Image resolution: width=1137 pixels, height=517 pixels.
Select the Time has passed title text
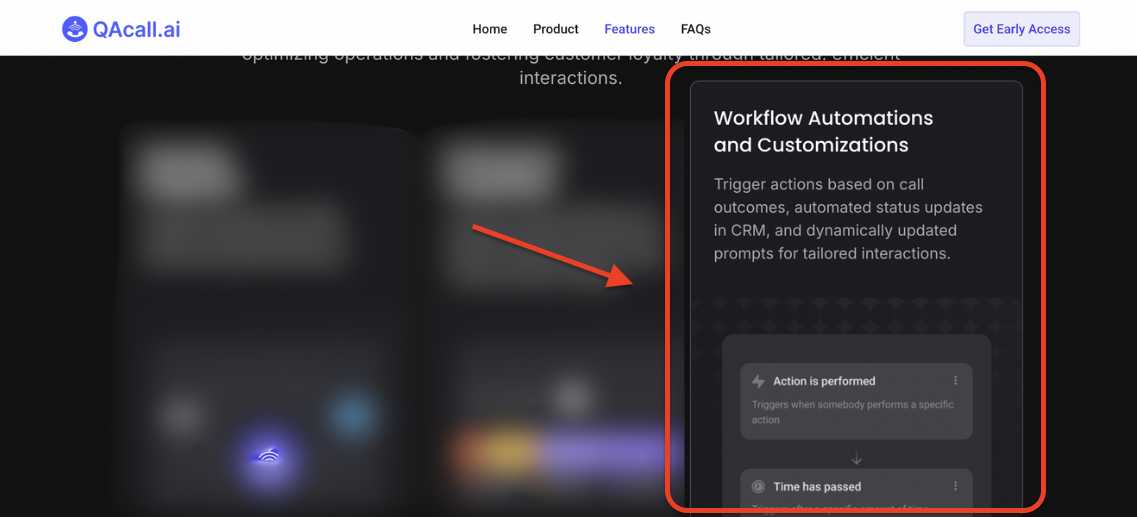(816, 487)
